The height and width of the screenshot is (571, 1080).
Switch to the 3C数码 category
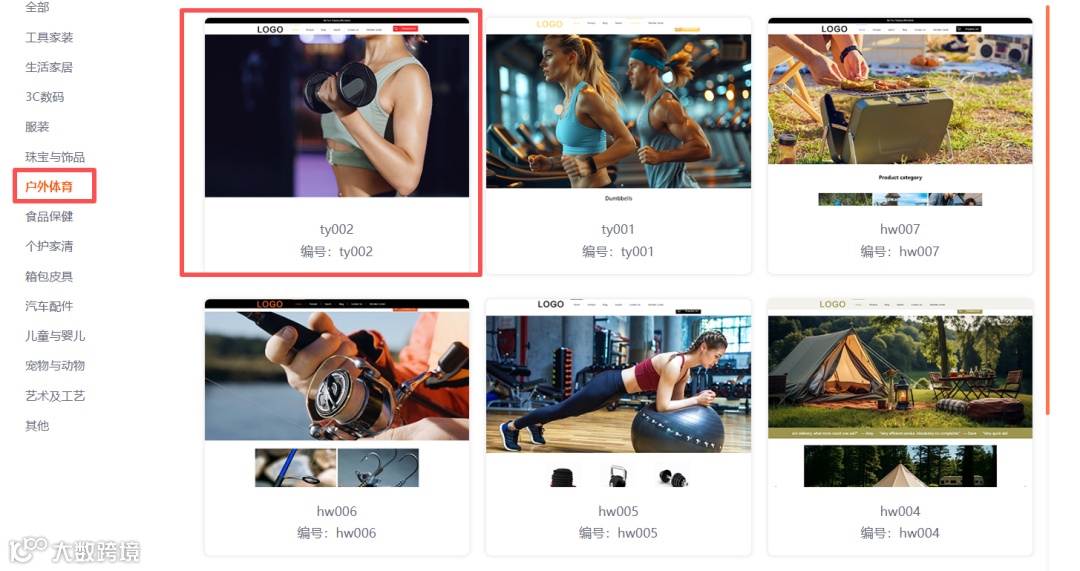coord(45,97)
